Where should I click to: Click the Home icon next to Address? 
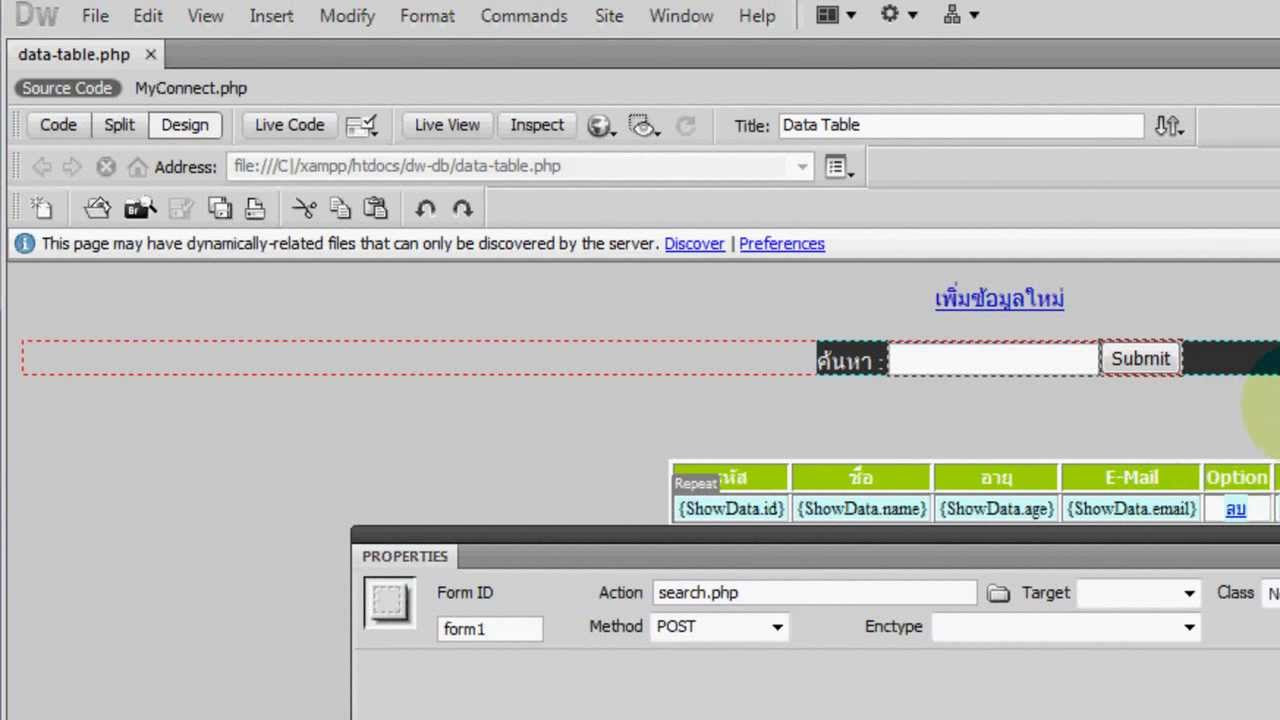click(x=137, y=167)
